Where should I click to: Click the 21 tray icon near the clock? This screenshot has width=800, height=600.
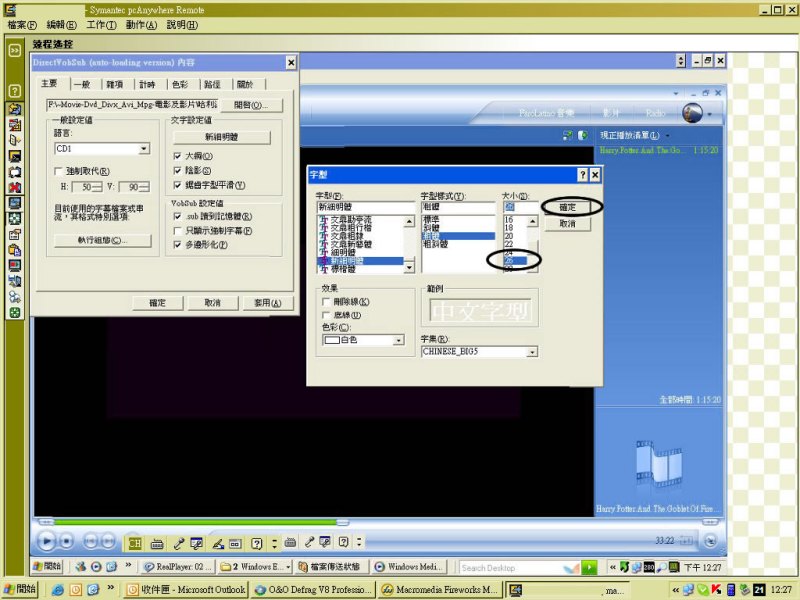coord(759,590)
